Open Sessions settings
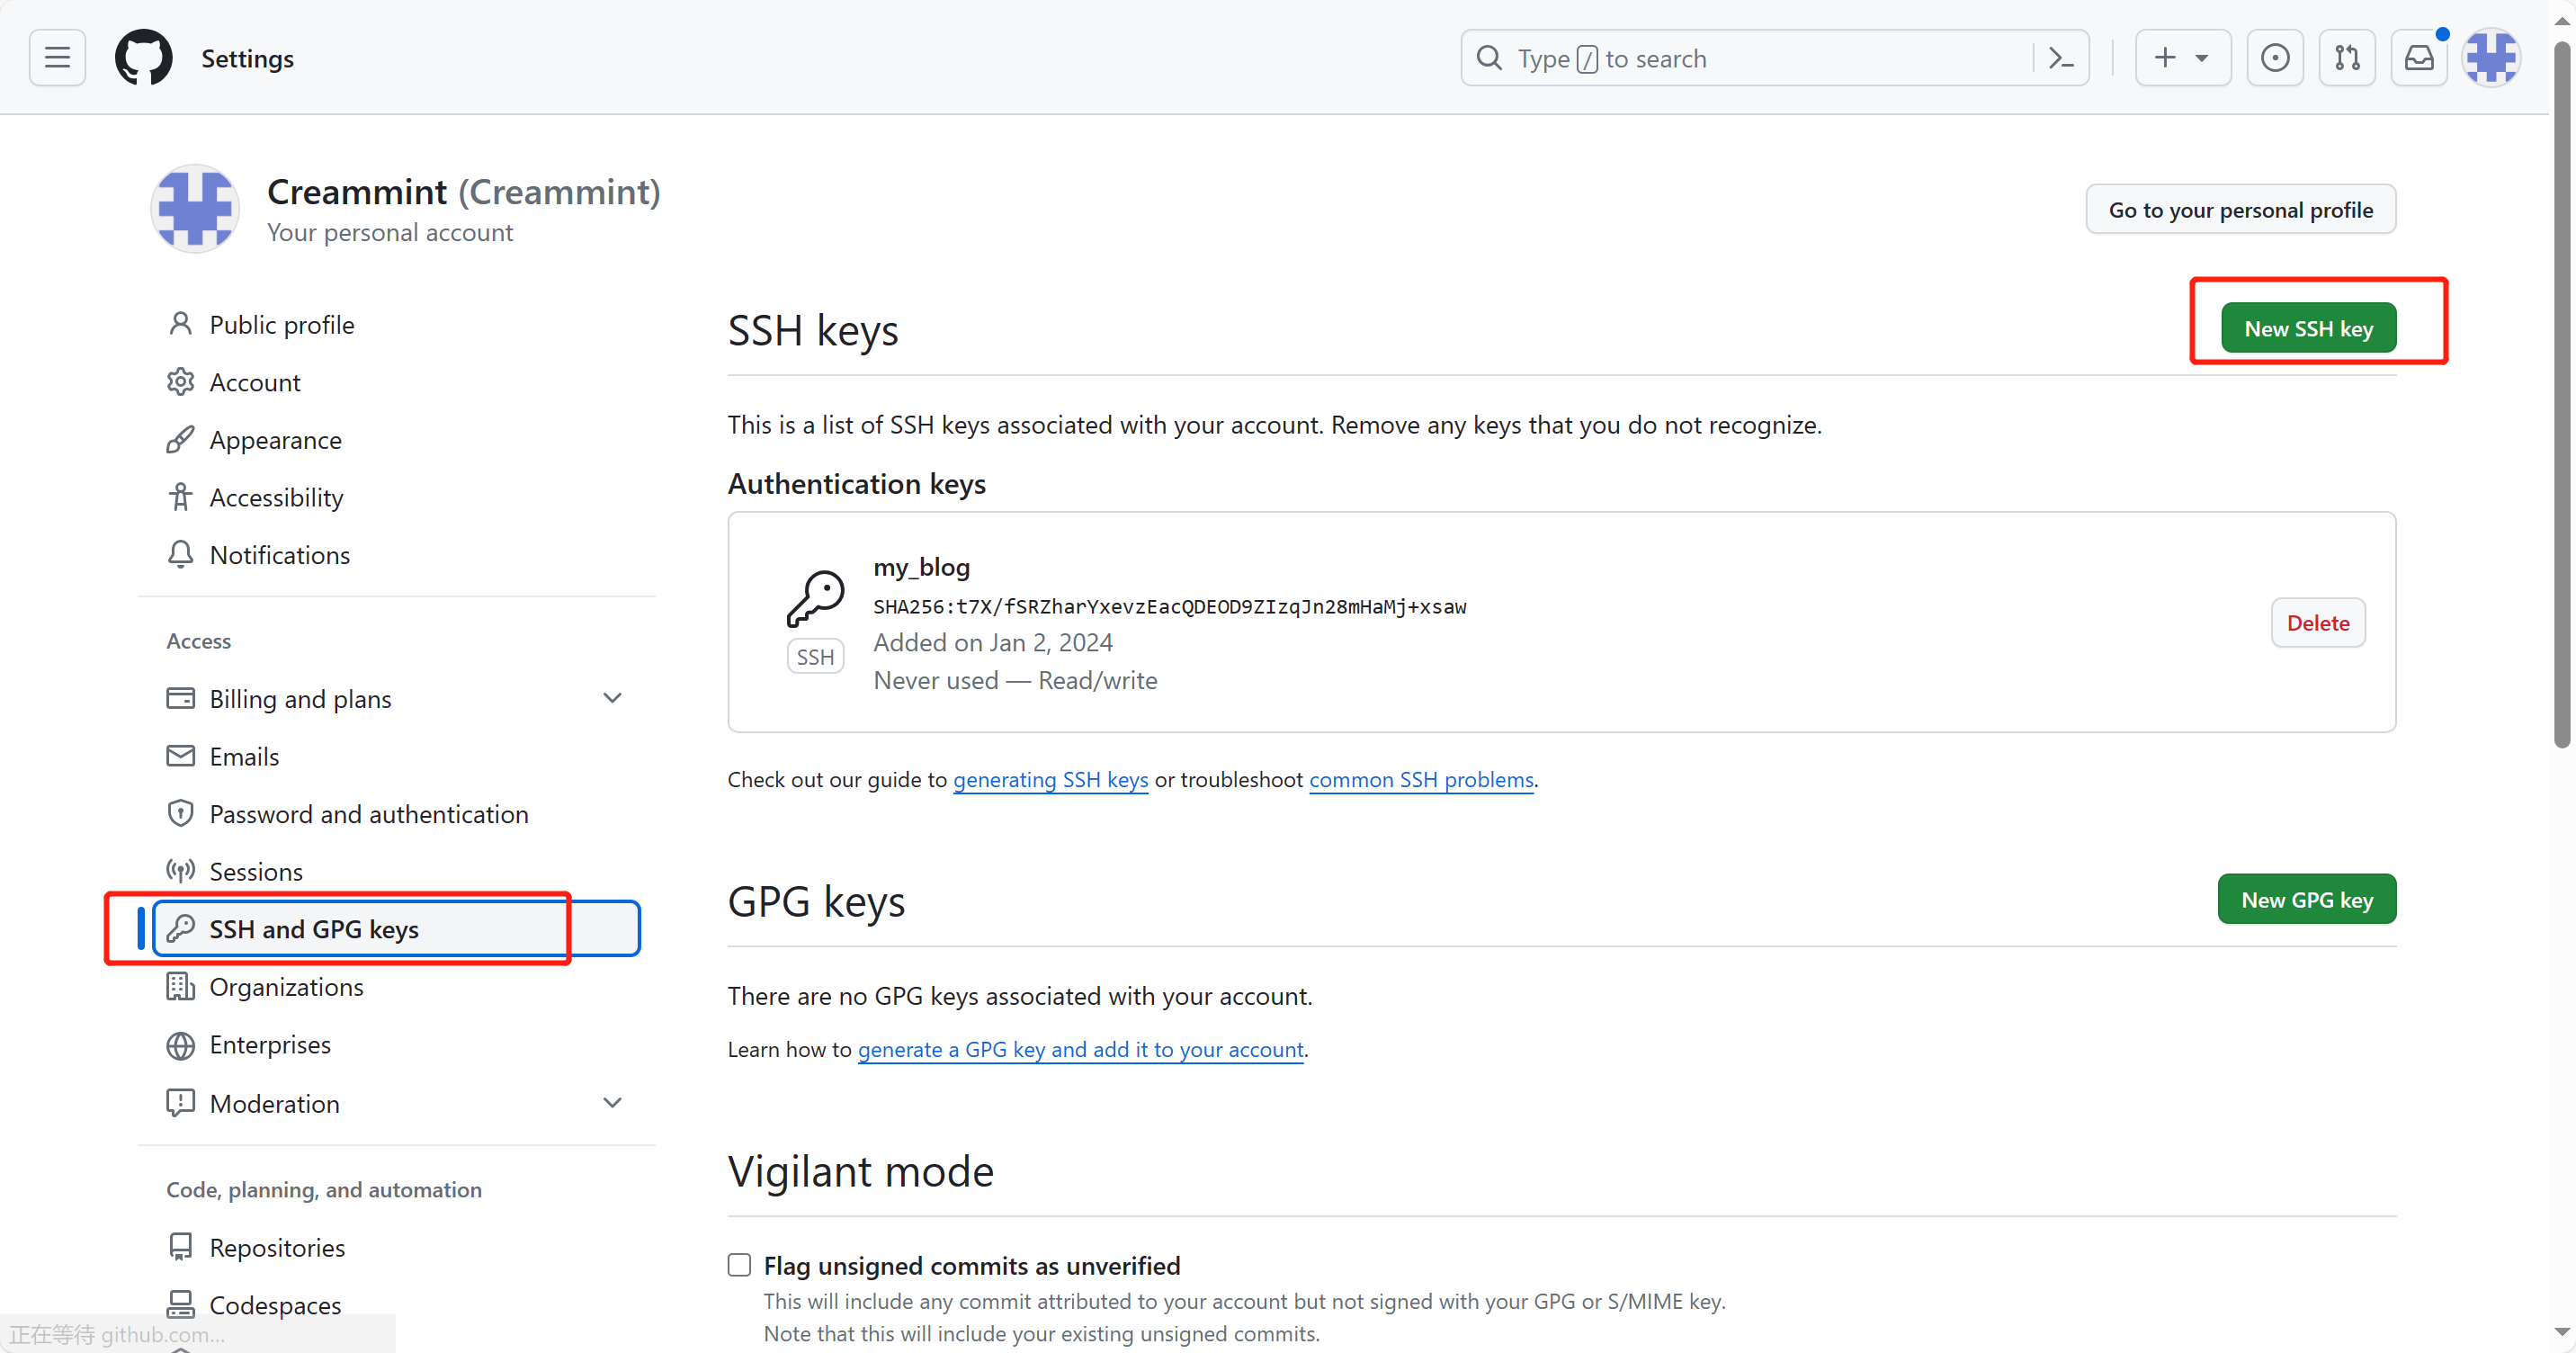The width and height of the screenshot is (2576, 1353). point(396,871)
